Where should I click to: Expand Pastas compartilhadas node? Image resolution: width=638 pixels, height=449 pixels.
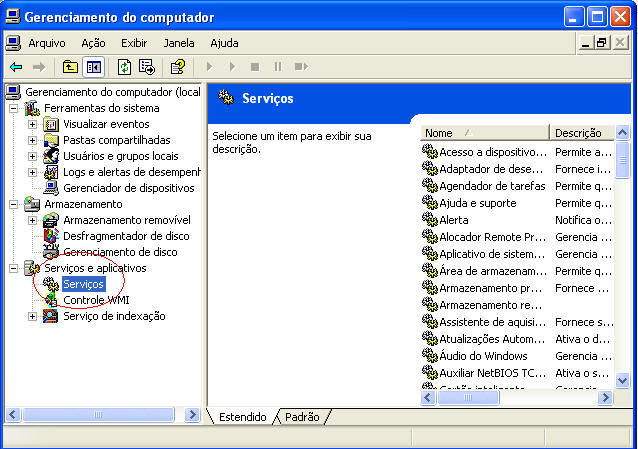tap(33, 140)
